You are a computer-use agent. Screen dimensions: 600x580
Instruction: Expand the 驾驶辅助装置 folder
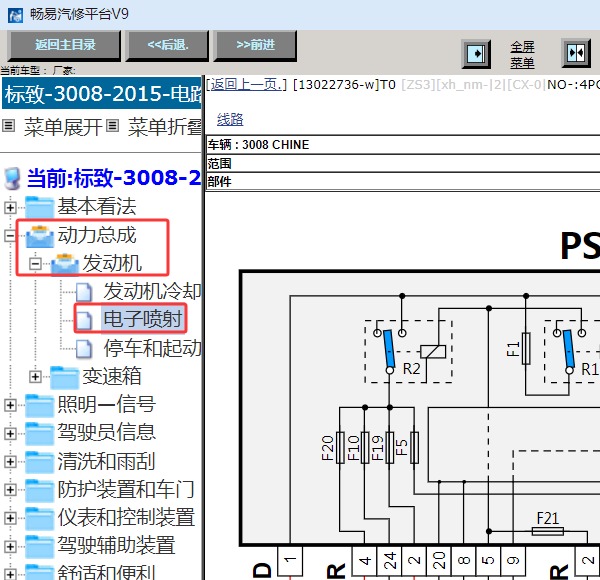click(10, 547)
